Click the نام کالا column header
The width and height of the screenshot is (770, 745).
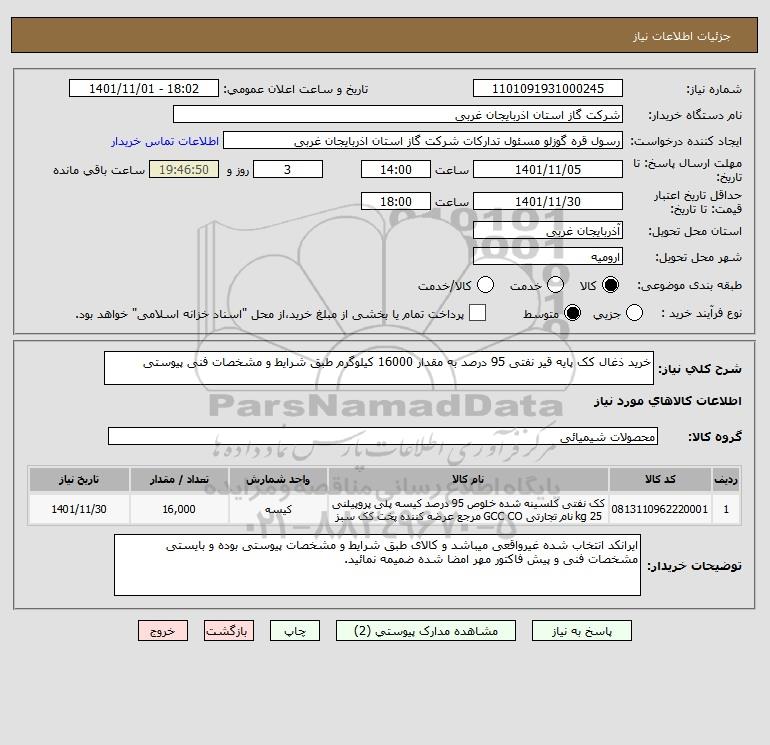(x=468, y=479)
